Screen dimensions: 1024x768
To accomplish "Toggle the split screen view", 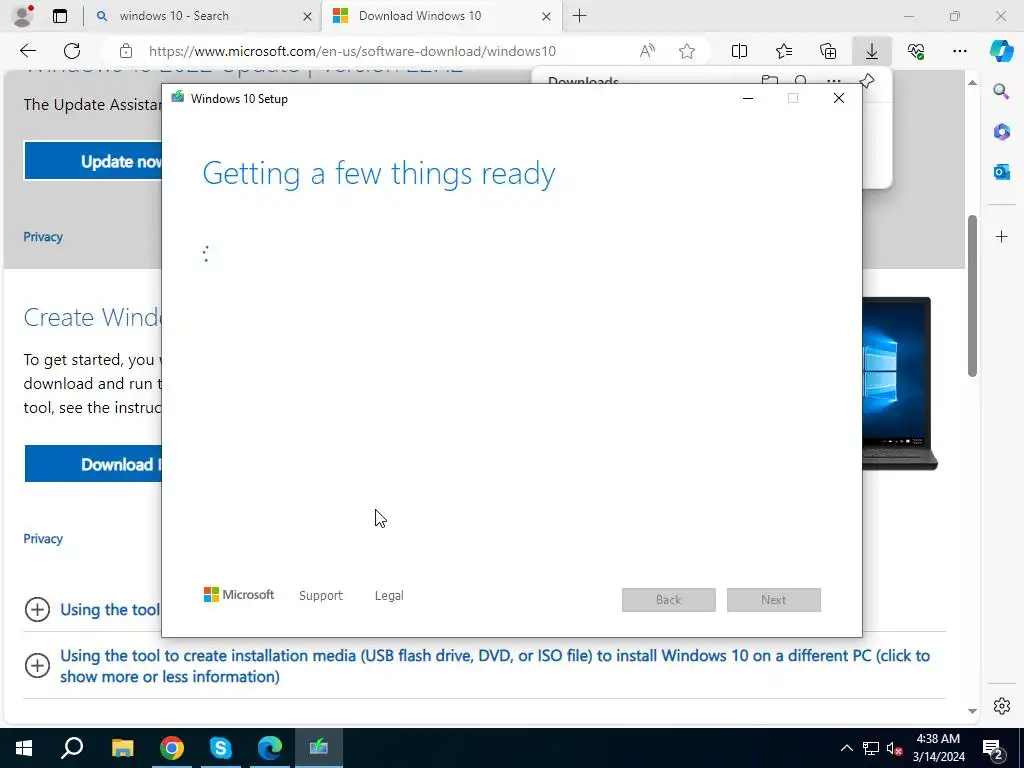I will pos(739,51).
